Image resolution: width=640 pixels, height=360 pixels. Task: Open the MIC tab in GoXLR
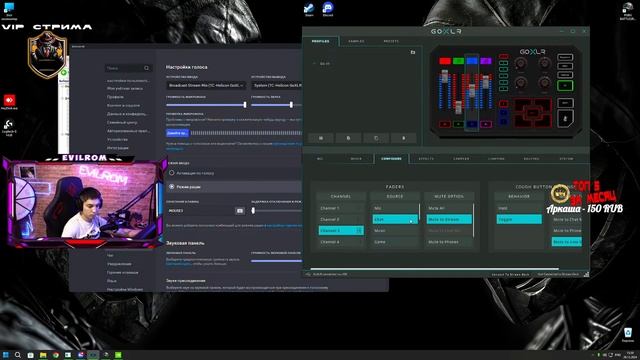coord(320,159)
